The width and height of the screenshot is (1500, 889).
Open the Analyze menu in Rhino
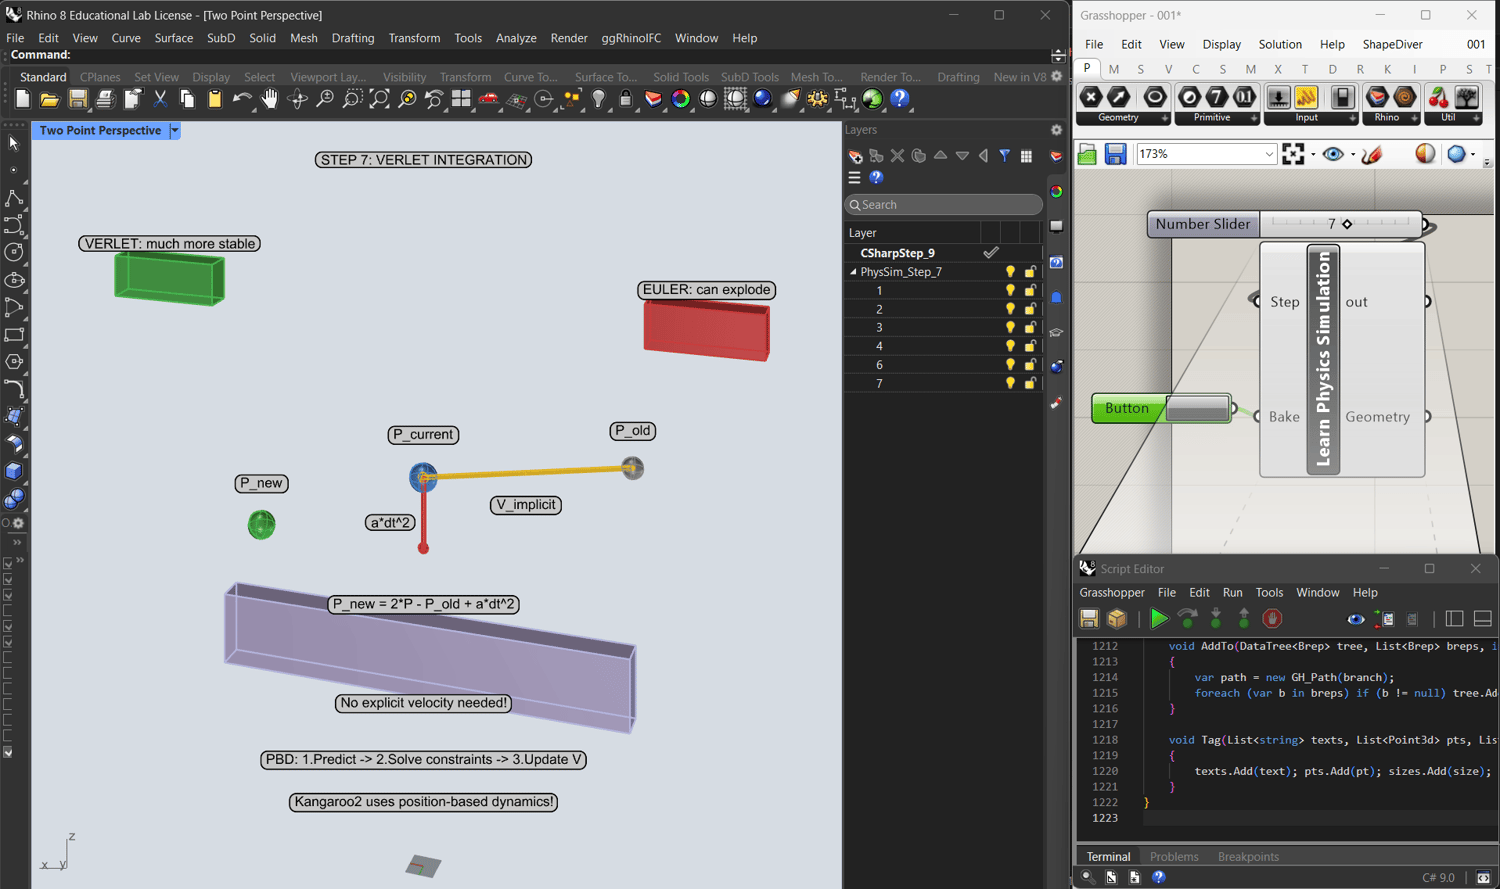(x=516, y=38)
